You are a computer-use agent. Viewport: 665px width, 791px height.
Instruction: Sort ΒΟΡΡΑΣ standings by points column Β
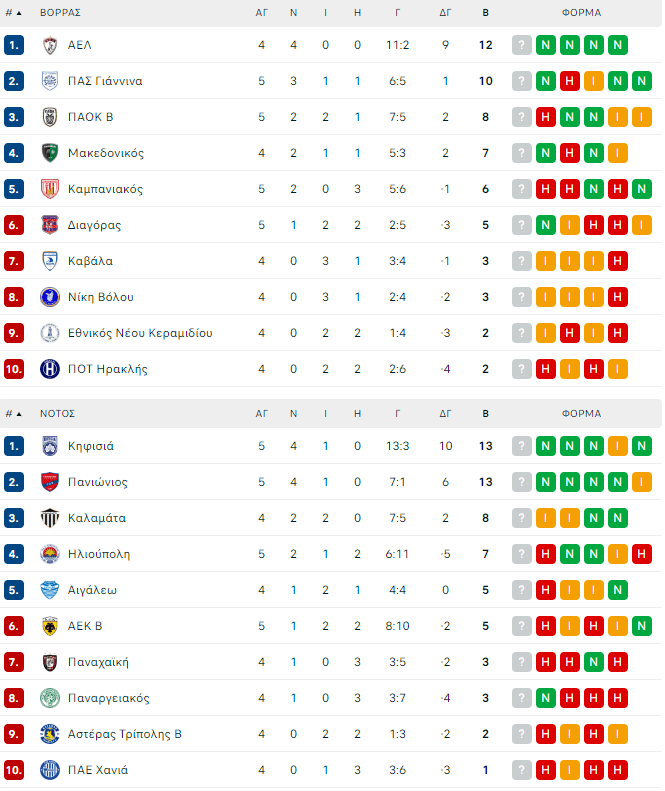486,13
